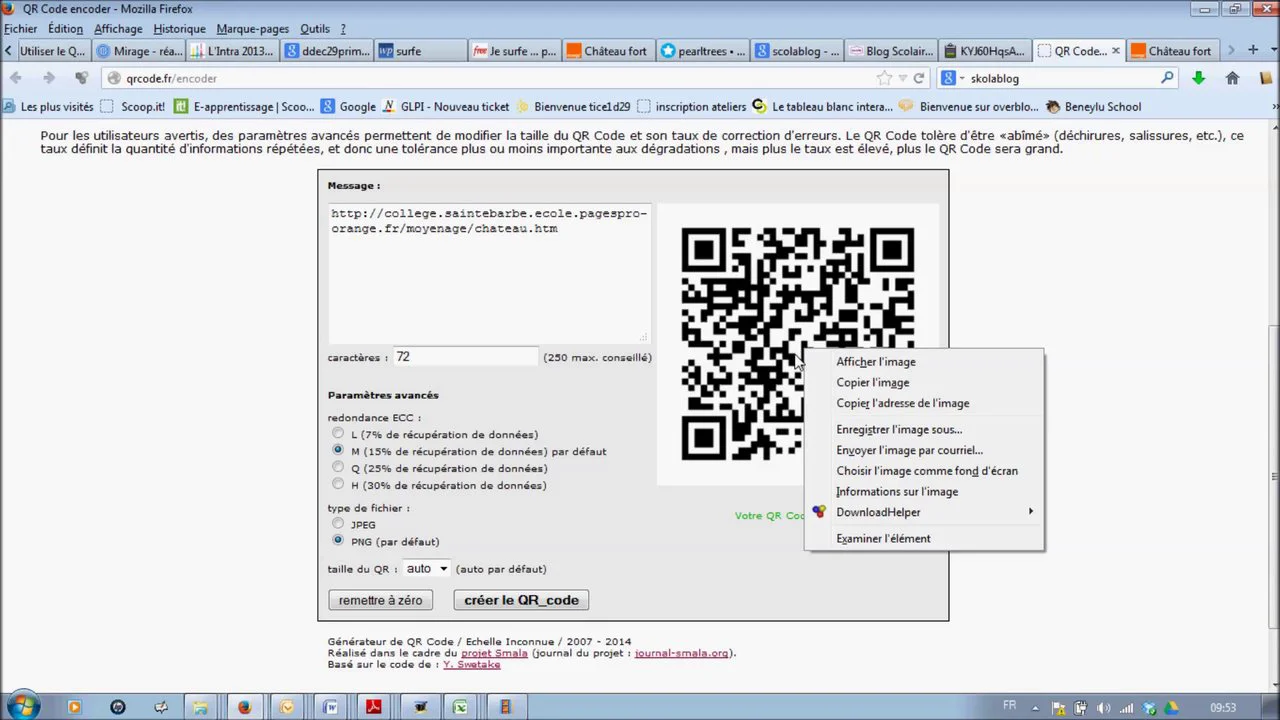
Task: Click inside the message text area
Action: (x=489, y=273)
